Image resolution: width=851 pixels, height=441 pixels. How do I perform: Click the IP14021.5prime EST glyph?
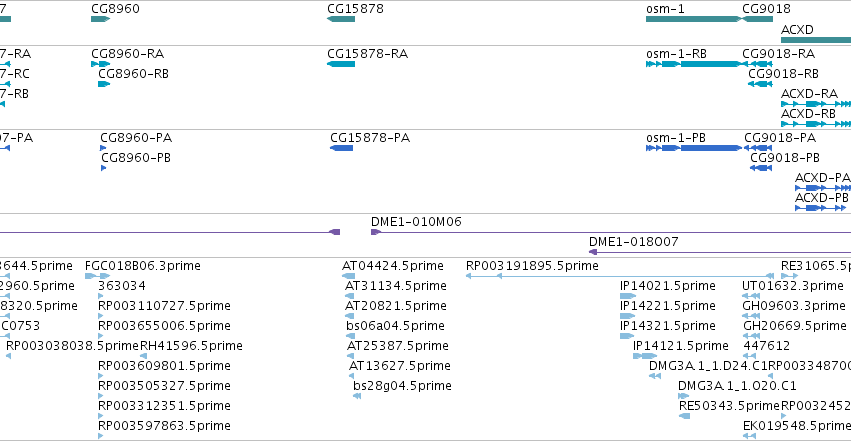pos(627,296)
